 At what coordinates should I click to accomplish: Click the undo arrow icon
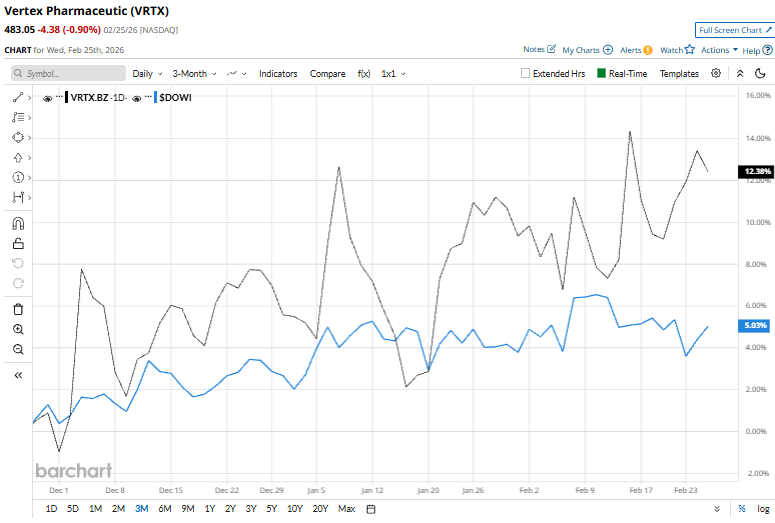click(x=18, y=263)
